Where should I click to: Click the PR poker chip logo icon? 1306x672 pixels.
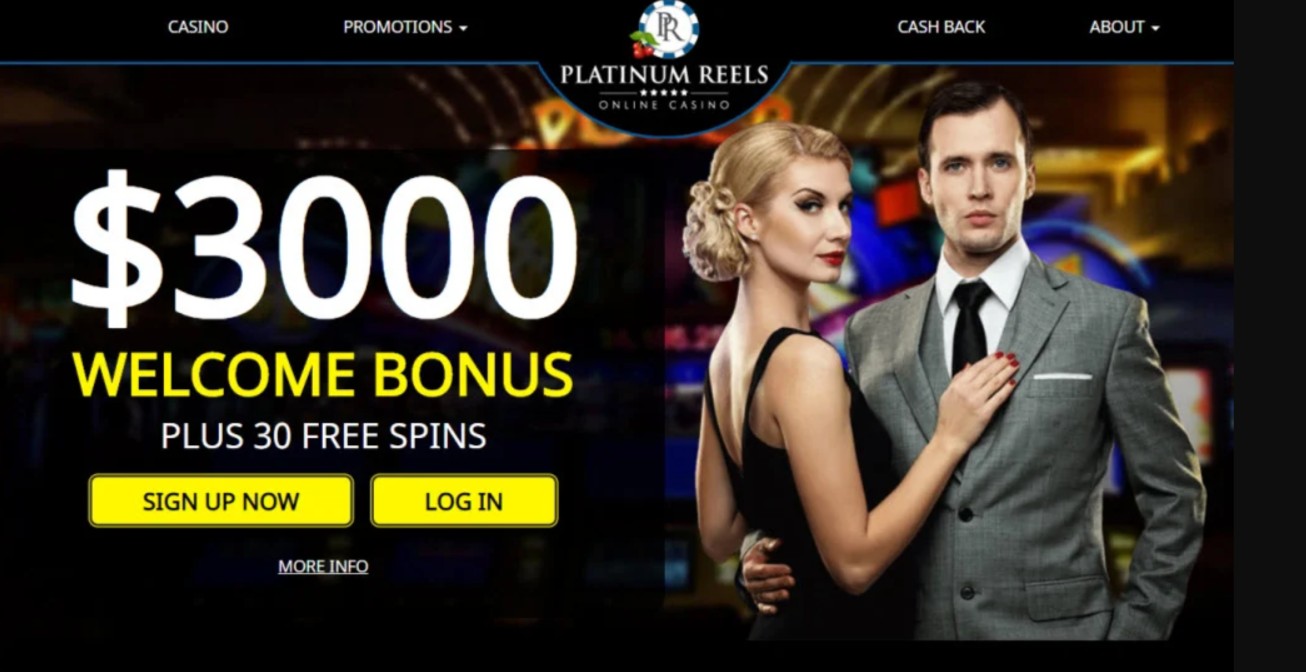(x=668, y=28)
